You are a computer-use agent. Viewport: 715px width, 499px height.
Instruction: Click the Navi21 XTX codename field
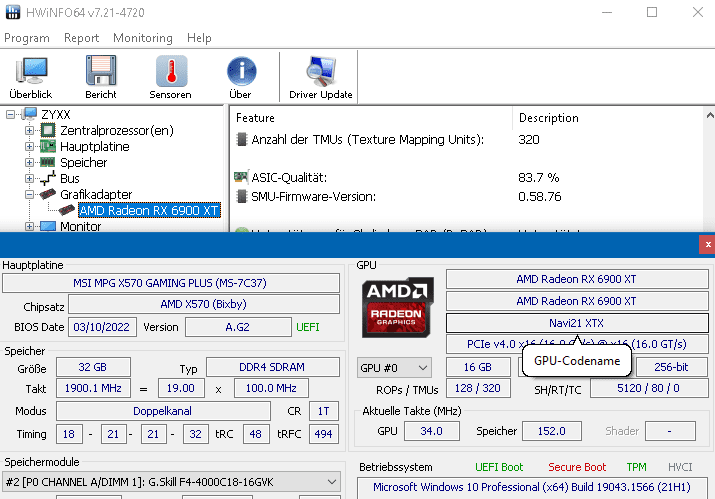click(x=577, y=323)
